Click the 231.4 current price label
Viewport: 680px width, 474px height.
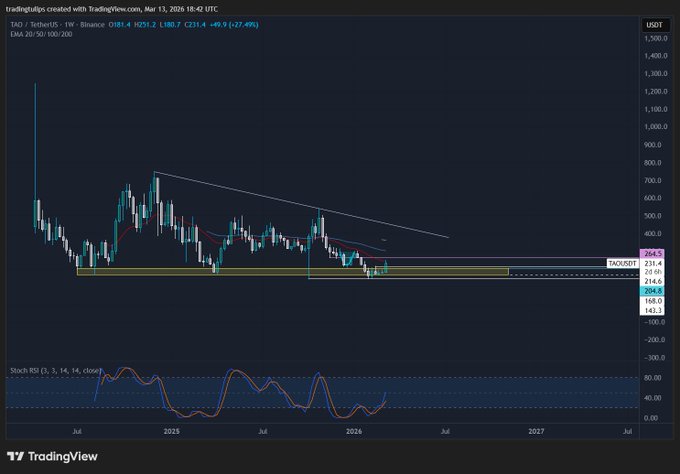[x=652, y=263]
